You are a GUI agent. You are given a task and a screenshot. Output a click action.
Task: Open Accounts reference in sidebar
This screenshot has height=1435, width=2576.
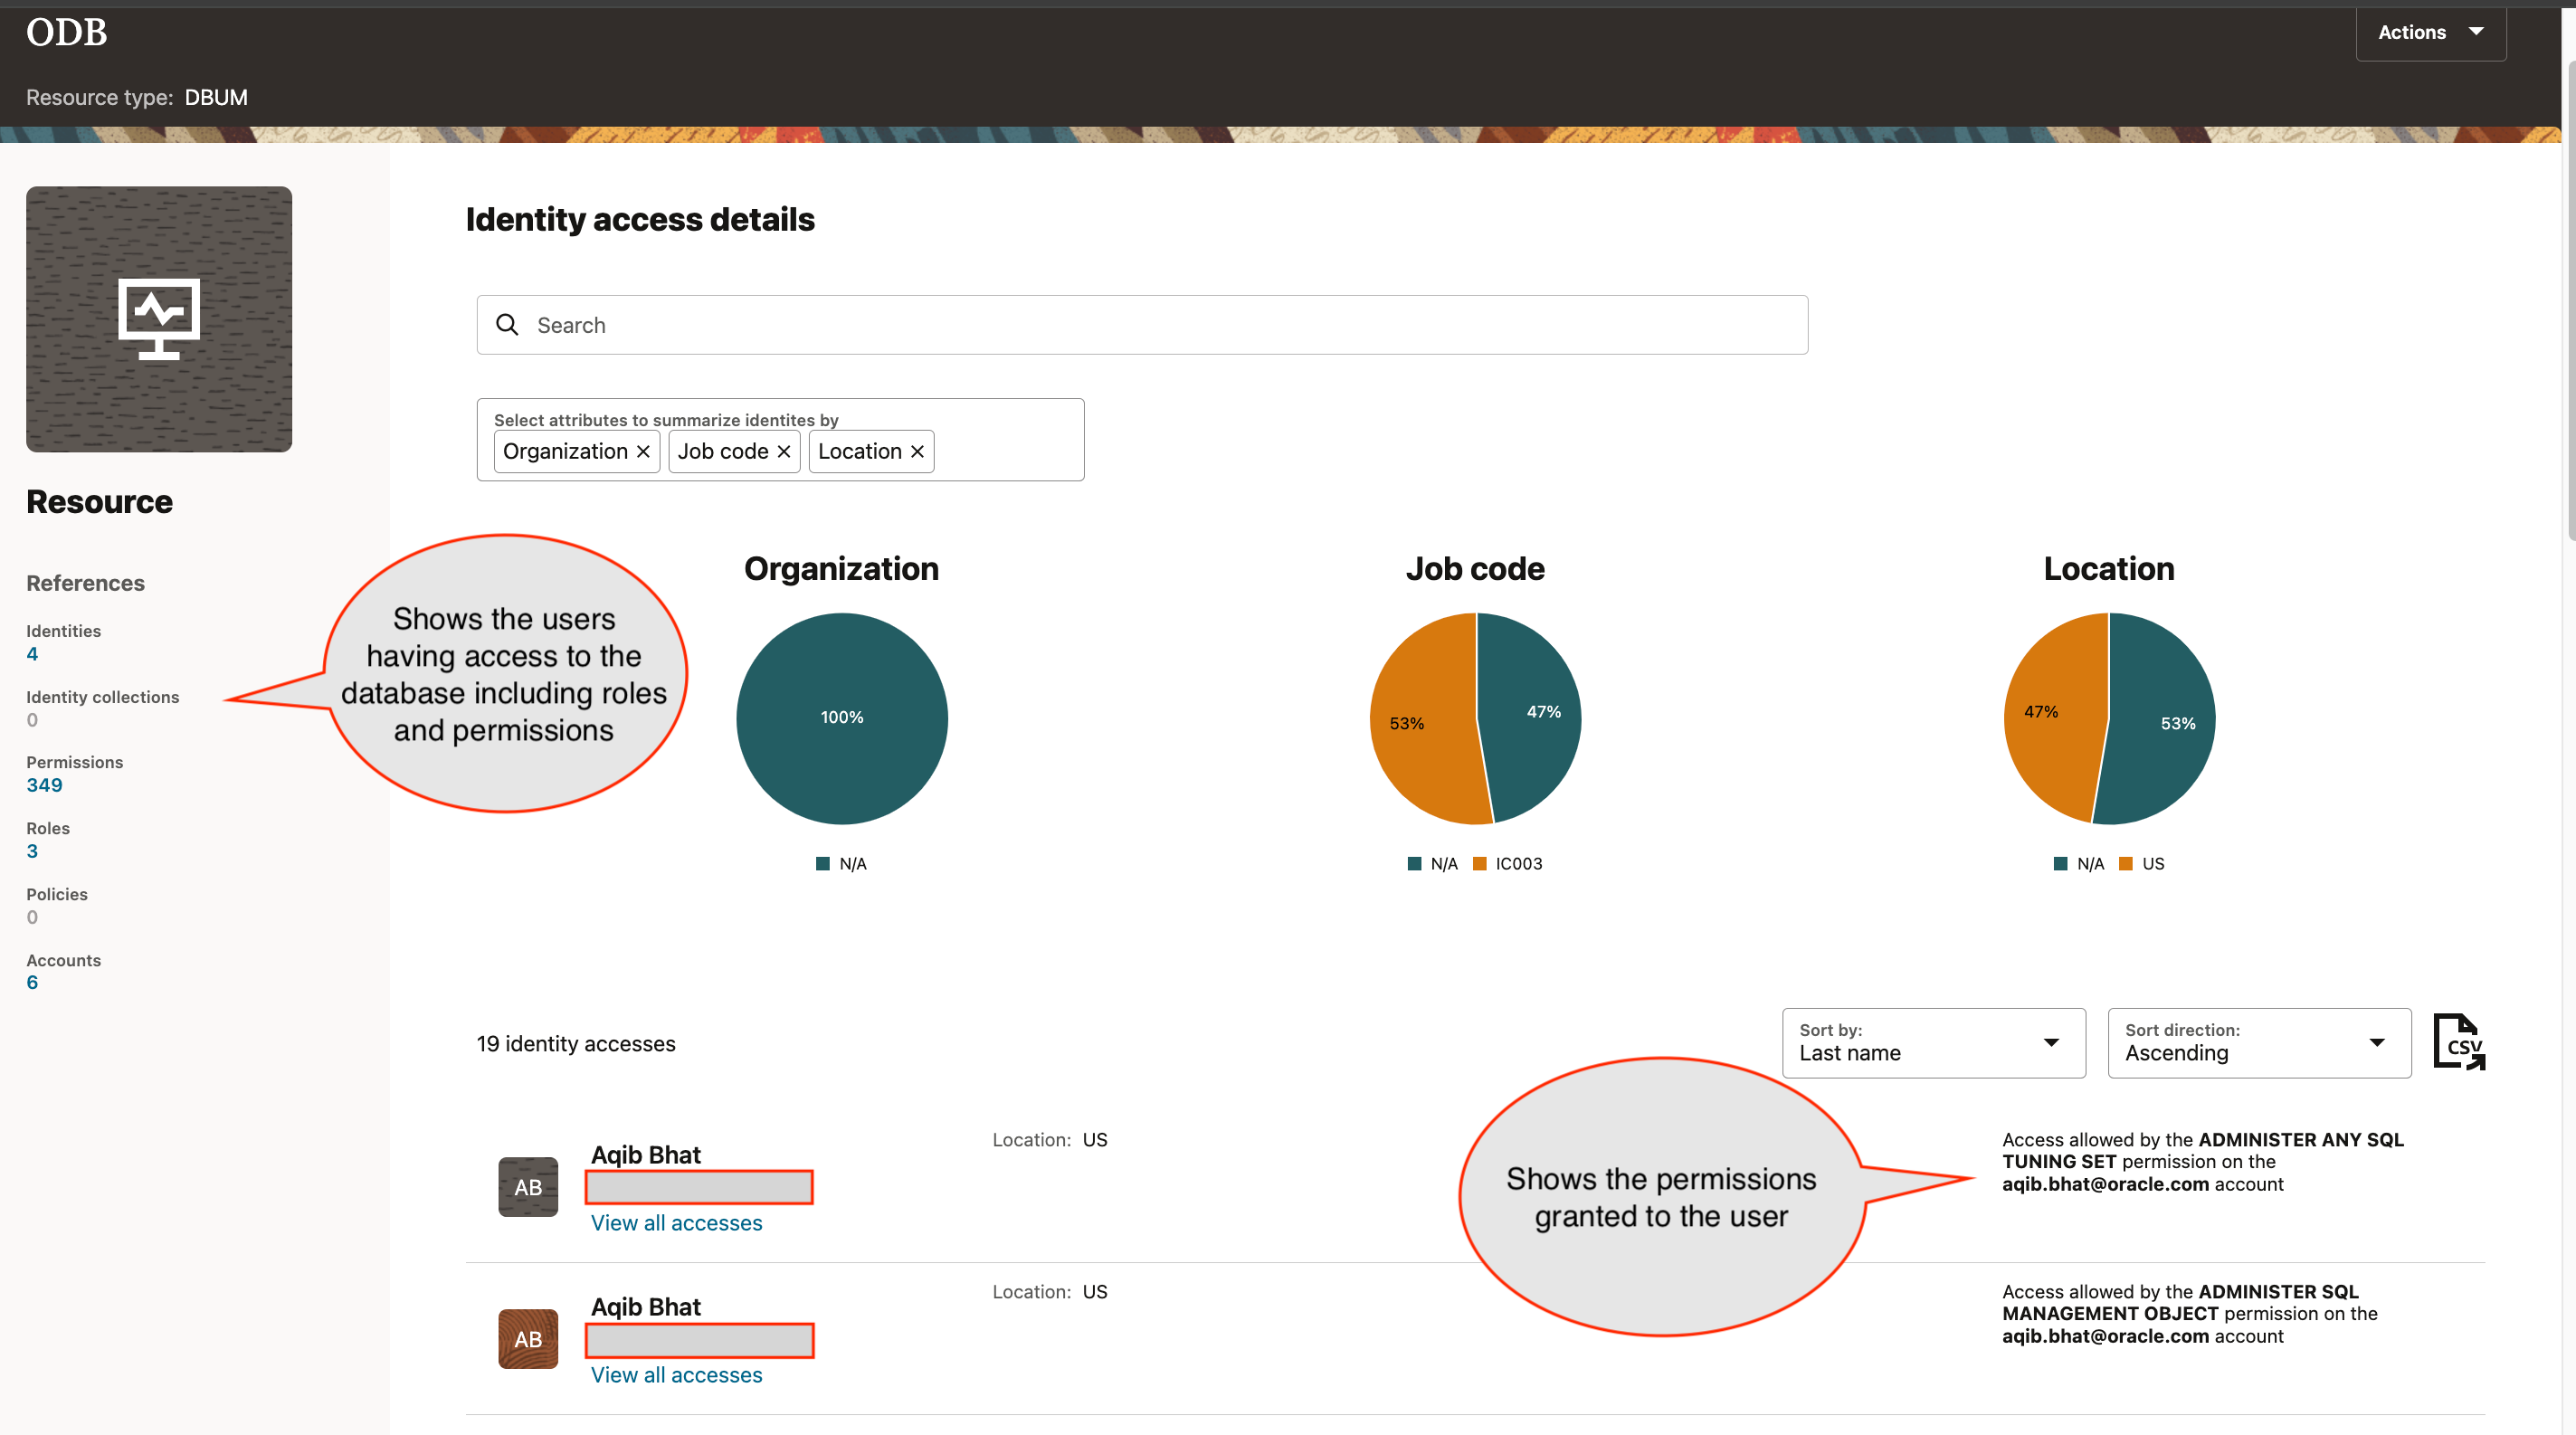(31, 982)
